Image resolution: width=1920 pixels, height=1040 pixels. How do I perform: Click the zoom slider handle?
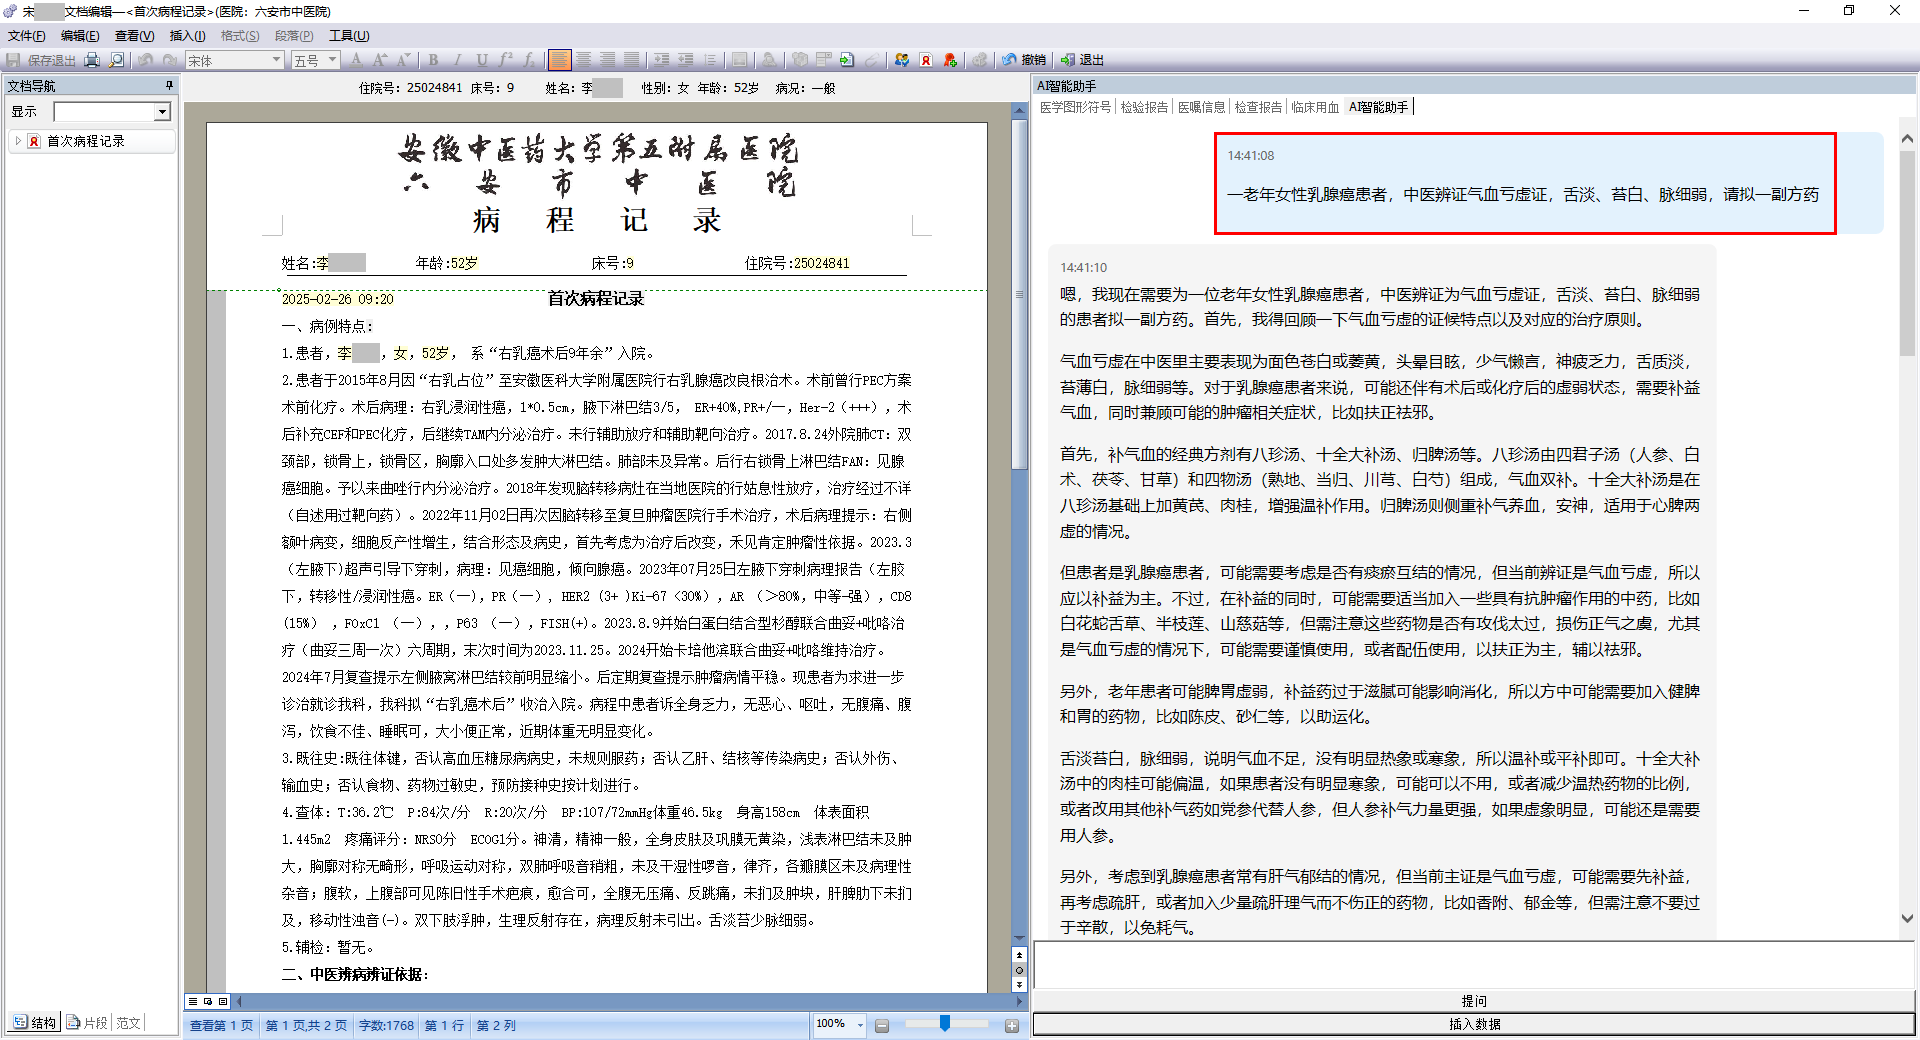(945, 1023)
